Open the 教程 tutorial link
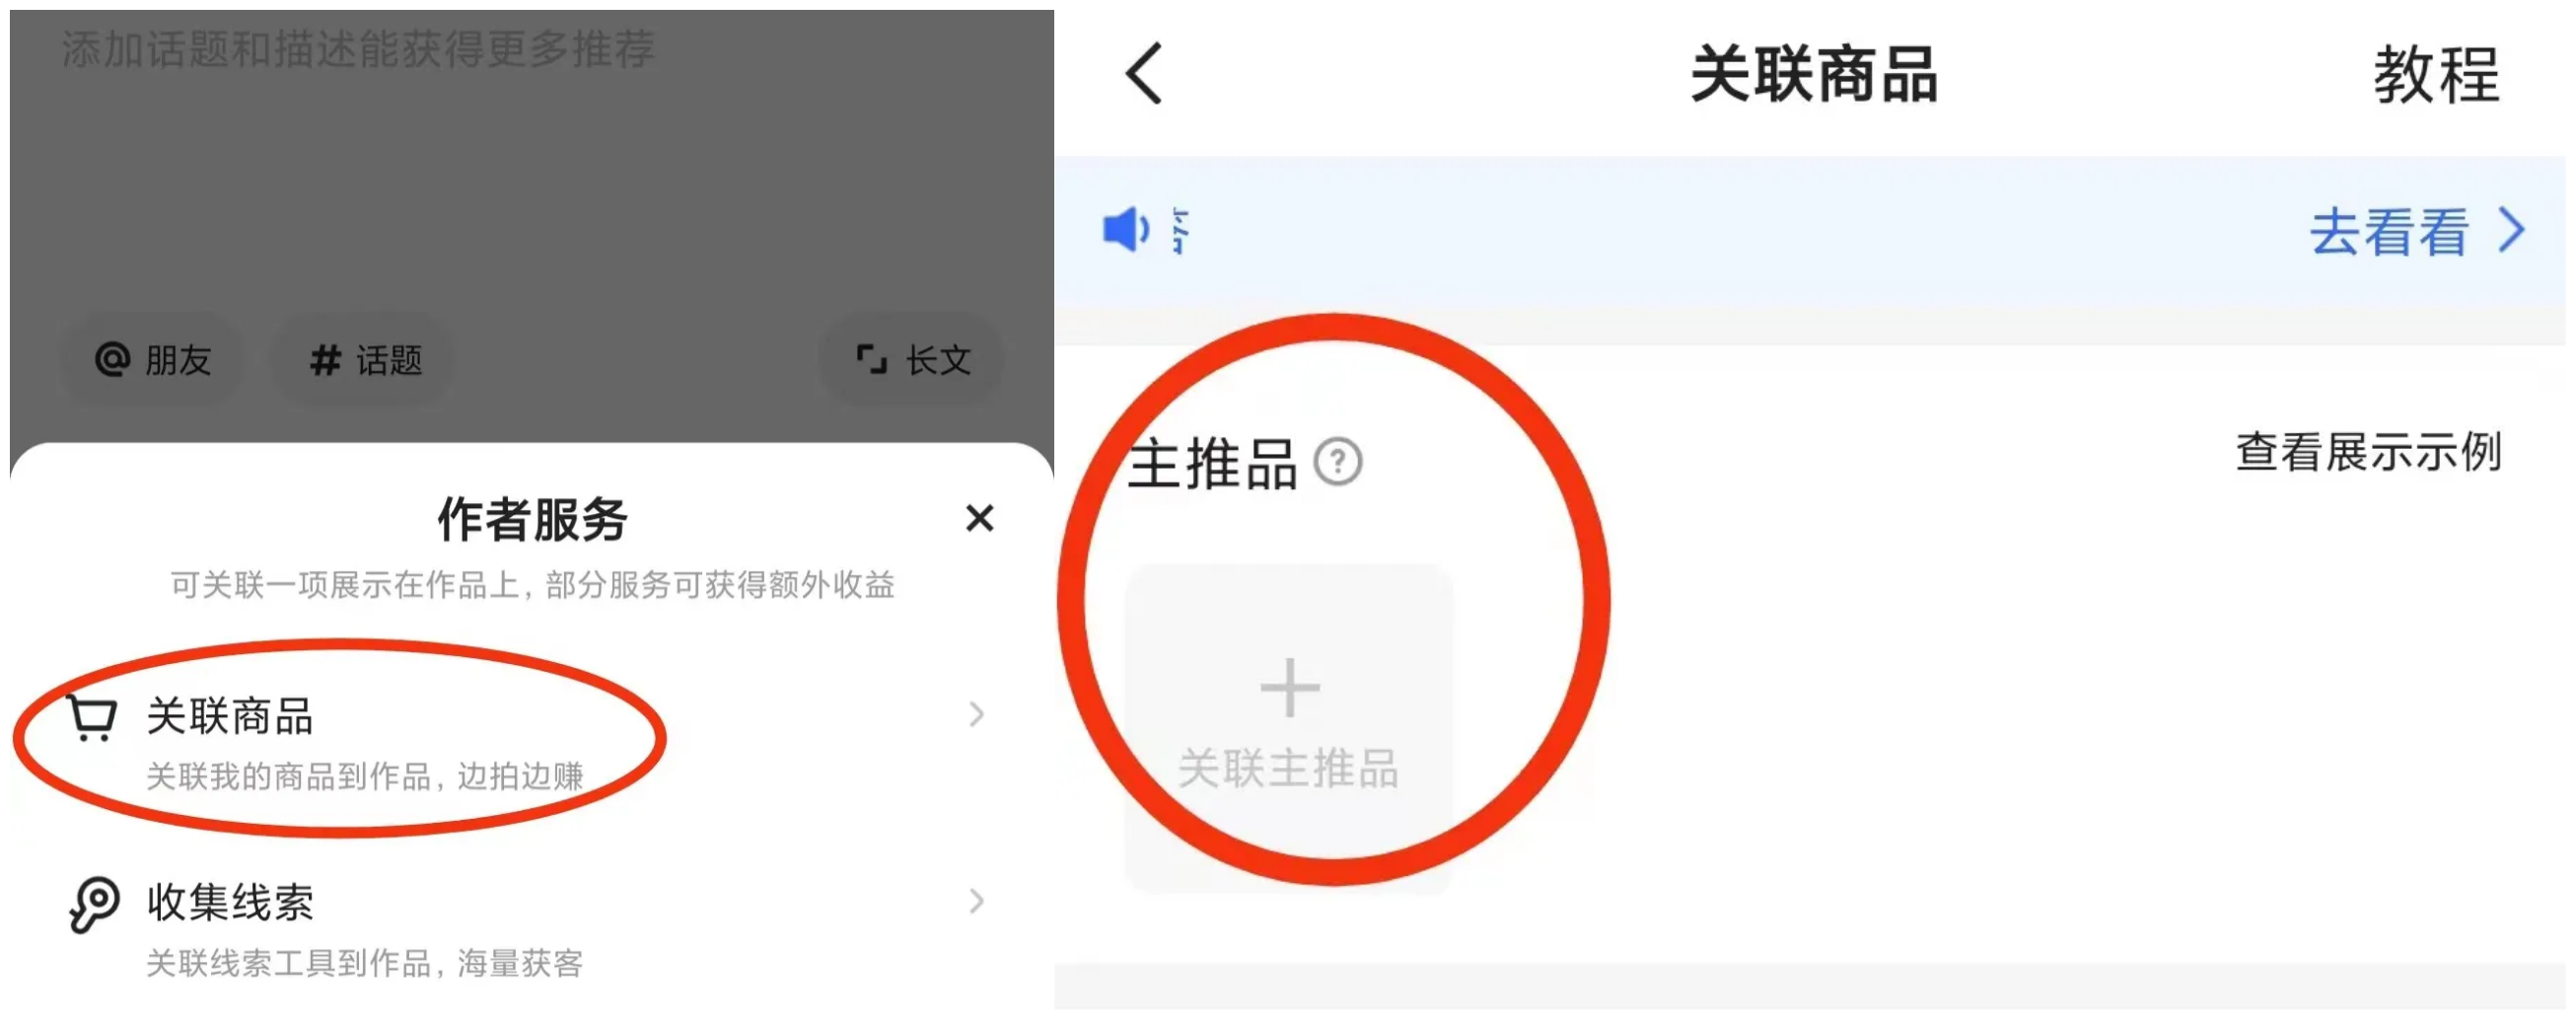 coord(2436,75)
